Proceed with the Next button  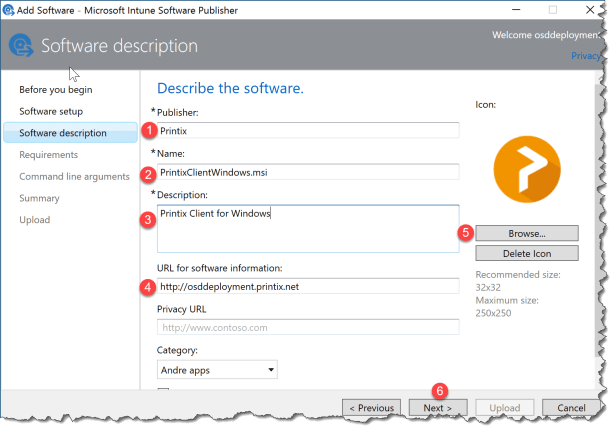point(437,408)
